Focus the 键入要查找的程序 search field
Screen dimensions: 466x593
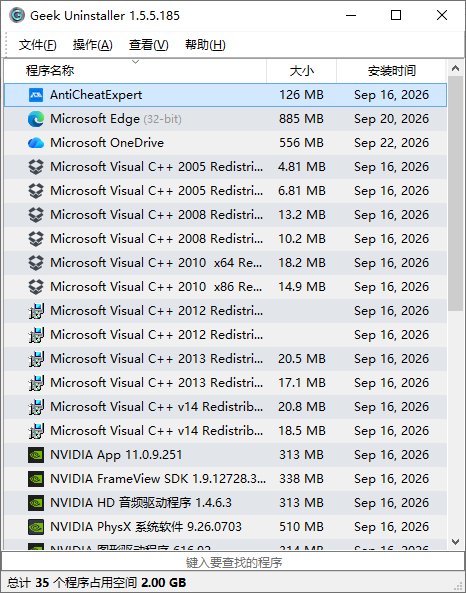coord(233,562)
